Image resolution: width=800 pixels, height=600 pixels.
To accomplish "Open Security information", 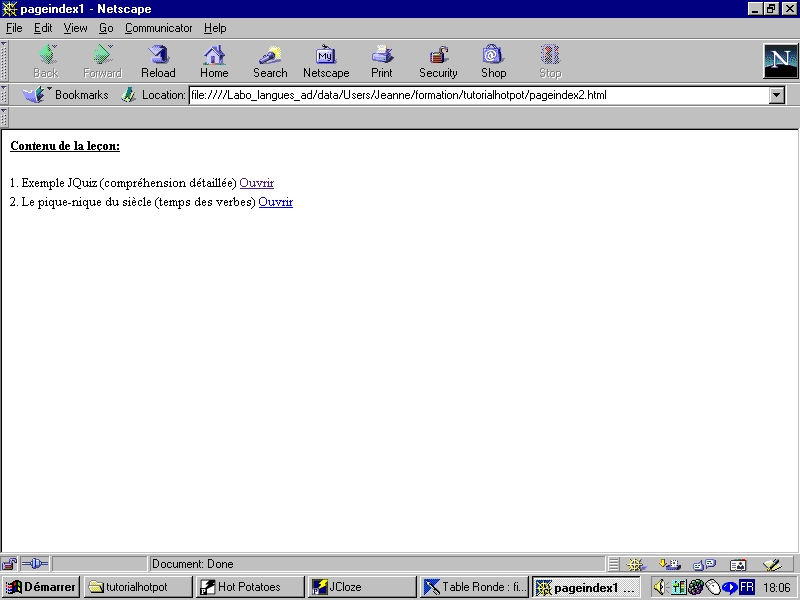I will [438, 61].
